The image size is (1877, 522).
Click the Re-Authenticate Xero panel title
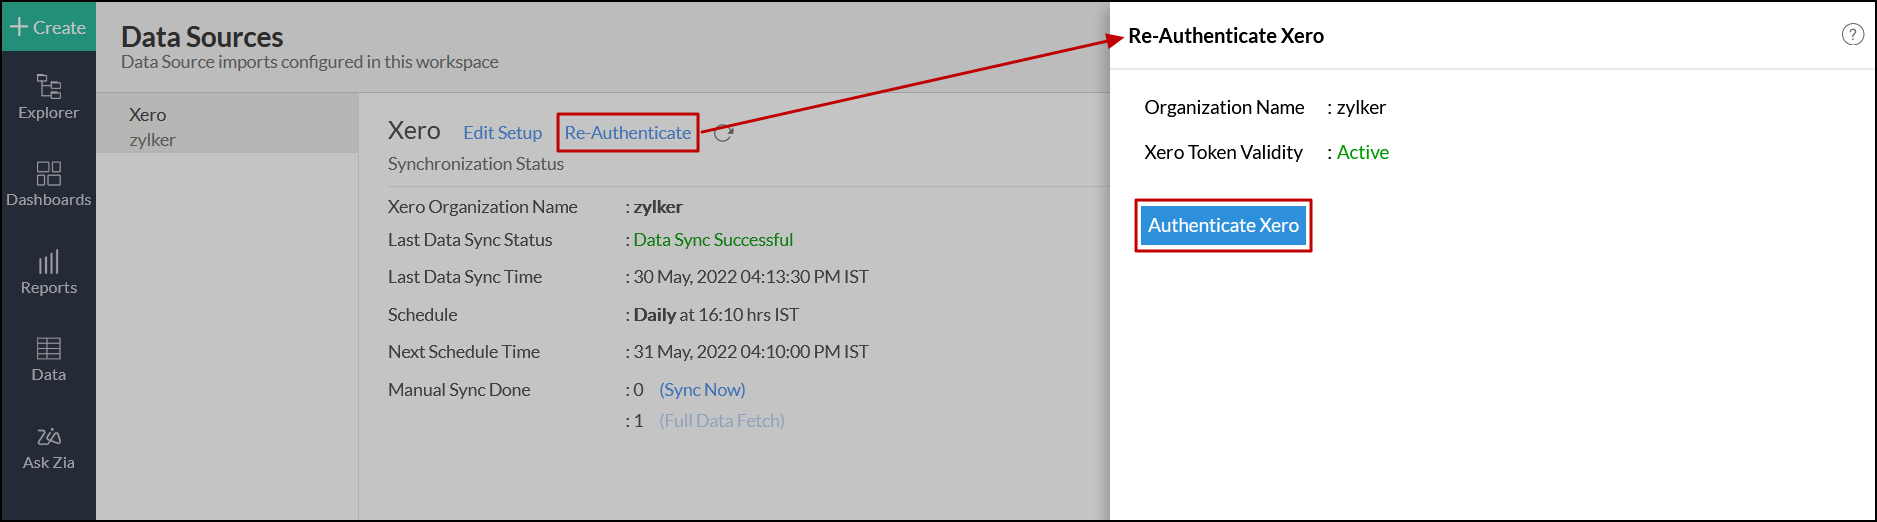click(x=1226, y=36)
